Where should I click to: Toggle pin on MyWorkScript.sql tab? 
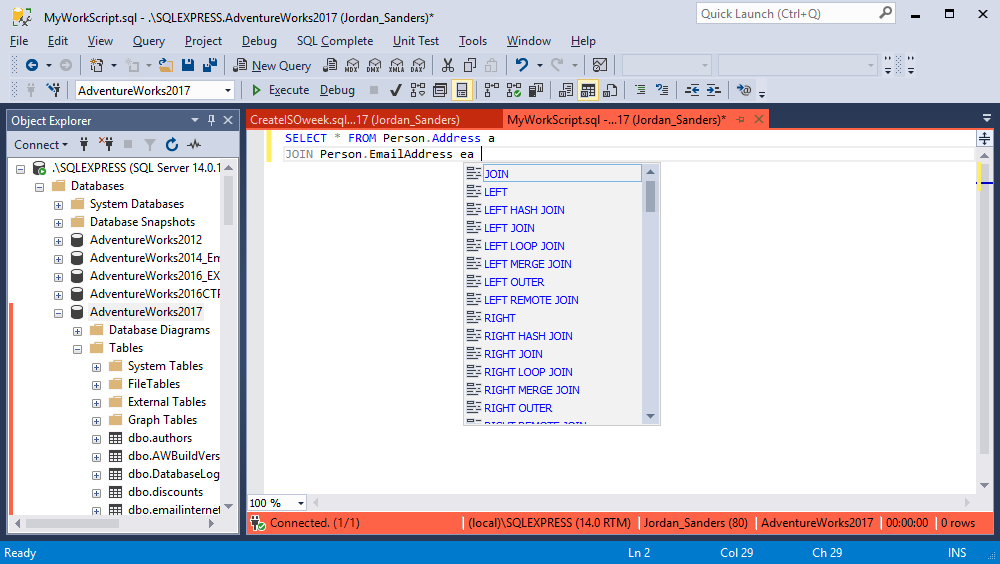740,119
